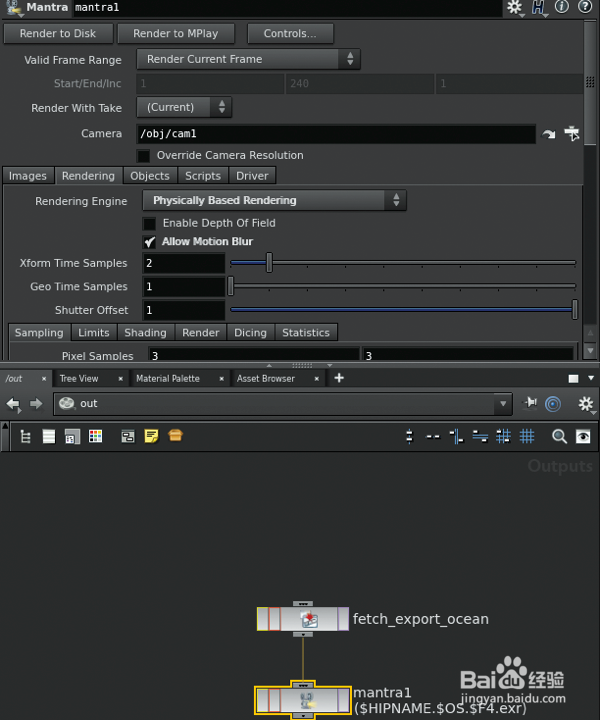
Task: Toggle follow selection target icon
Action: (553, 404)
